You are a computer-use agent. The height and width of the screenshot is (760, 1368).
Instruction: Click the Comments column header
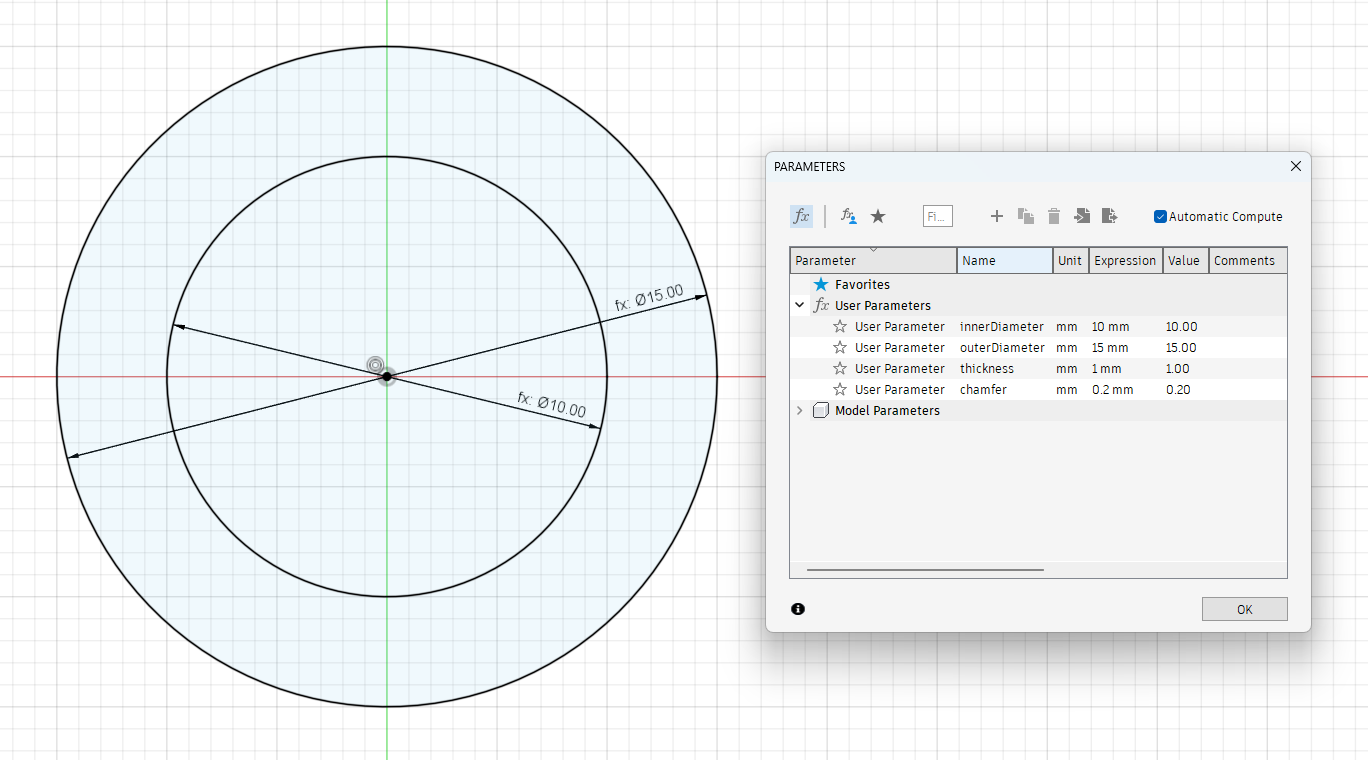click(x=1248, y=261)
